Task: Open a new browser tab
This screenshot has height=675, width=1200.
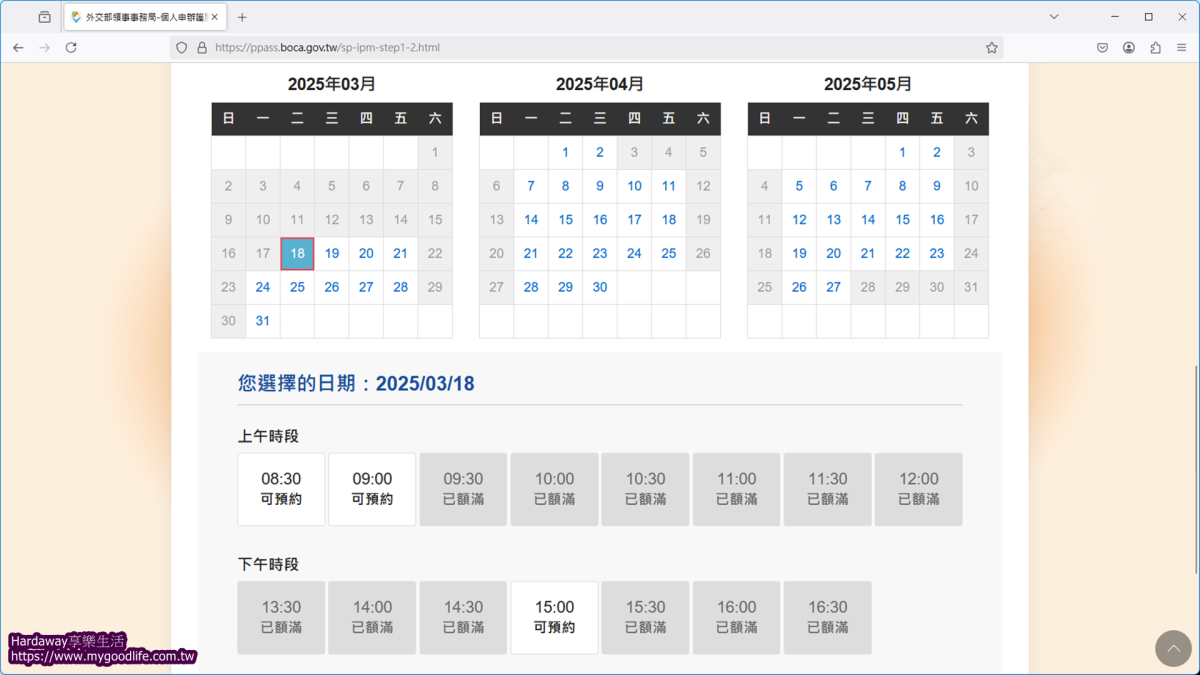Action: click(242, 17)
